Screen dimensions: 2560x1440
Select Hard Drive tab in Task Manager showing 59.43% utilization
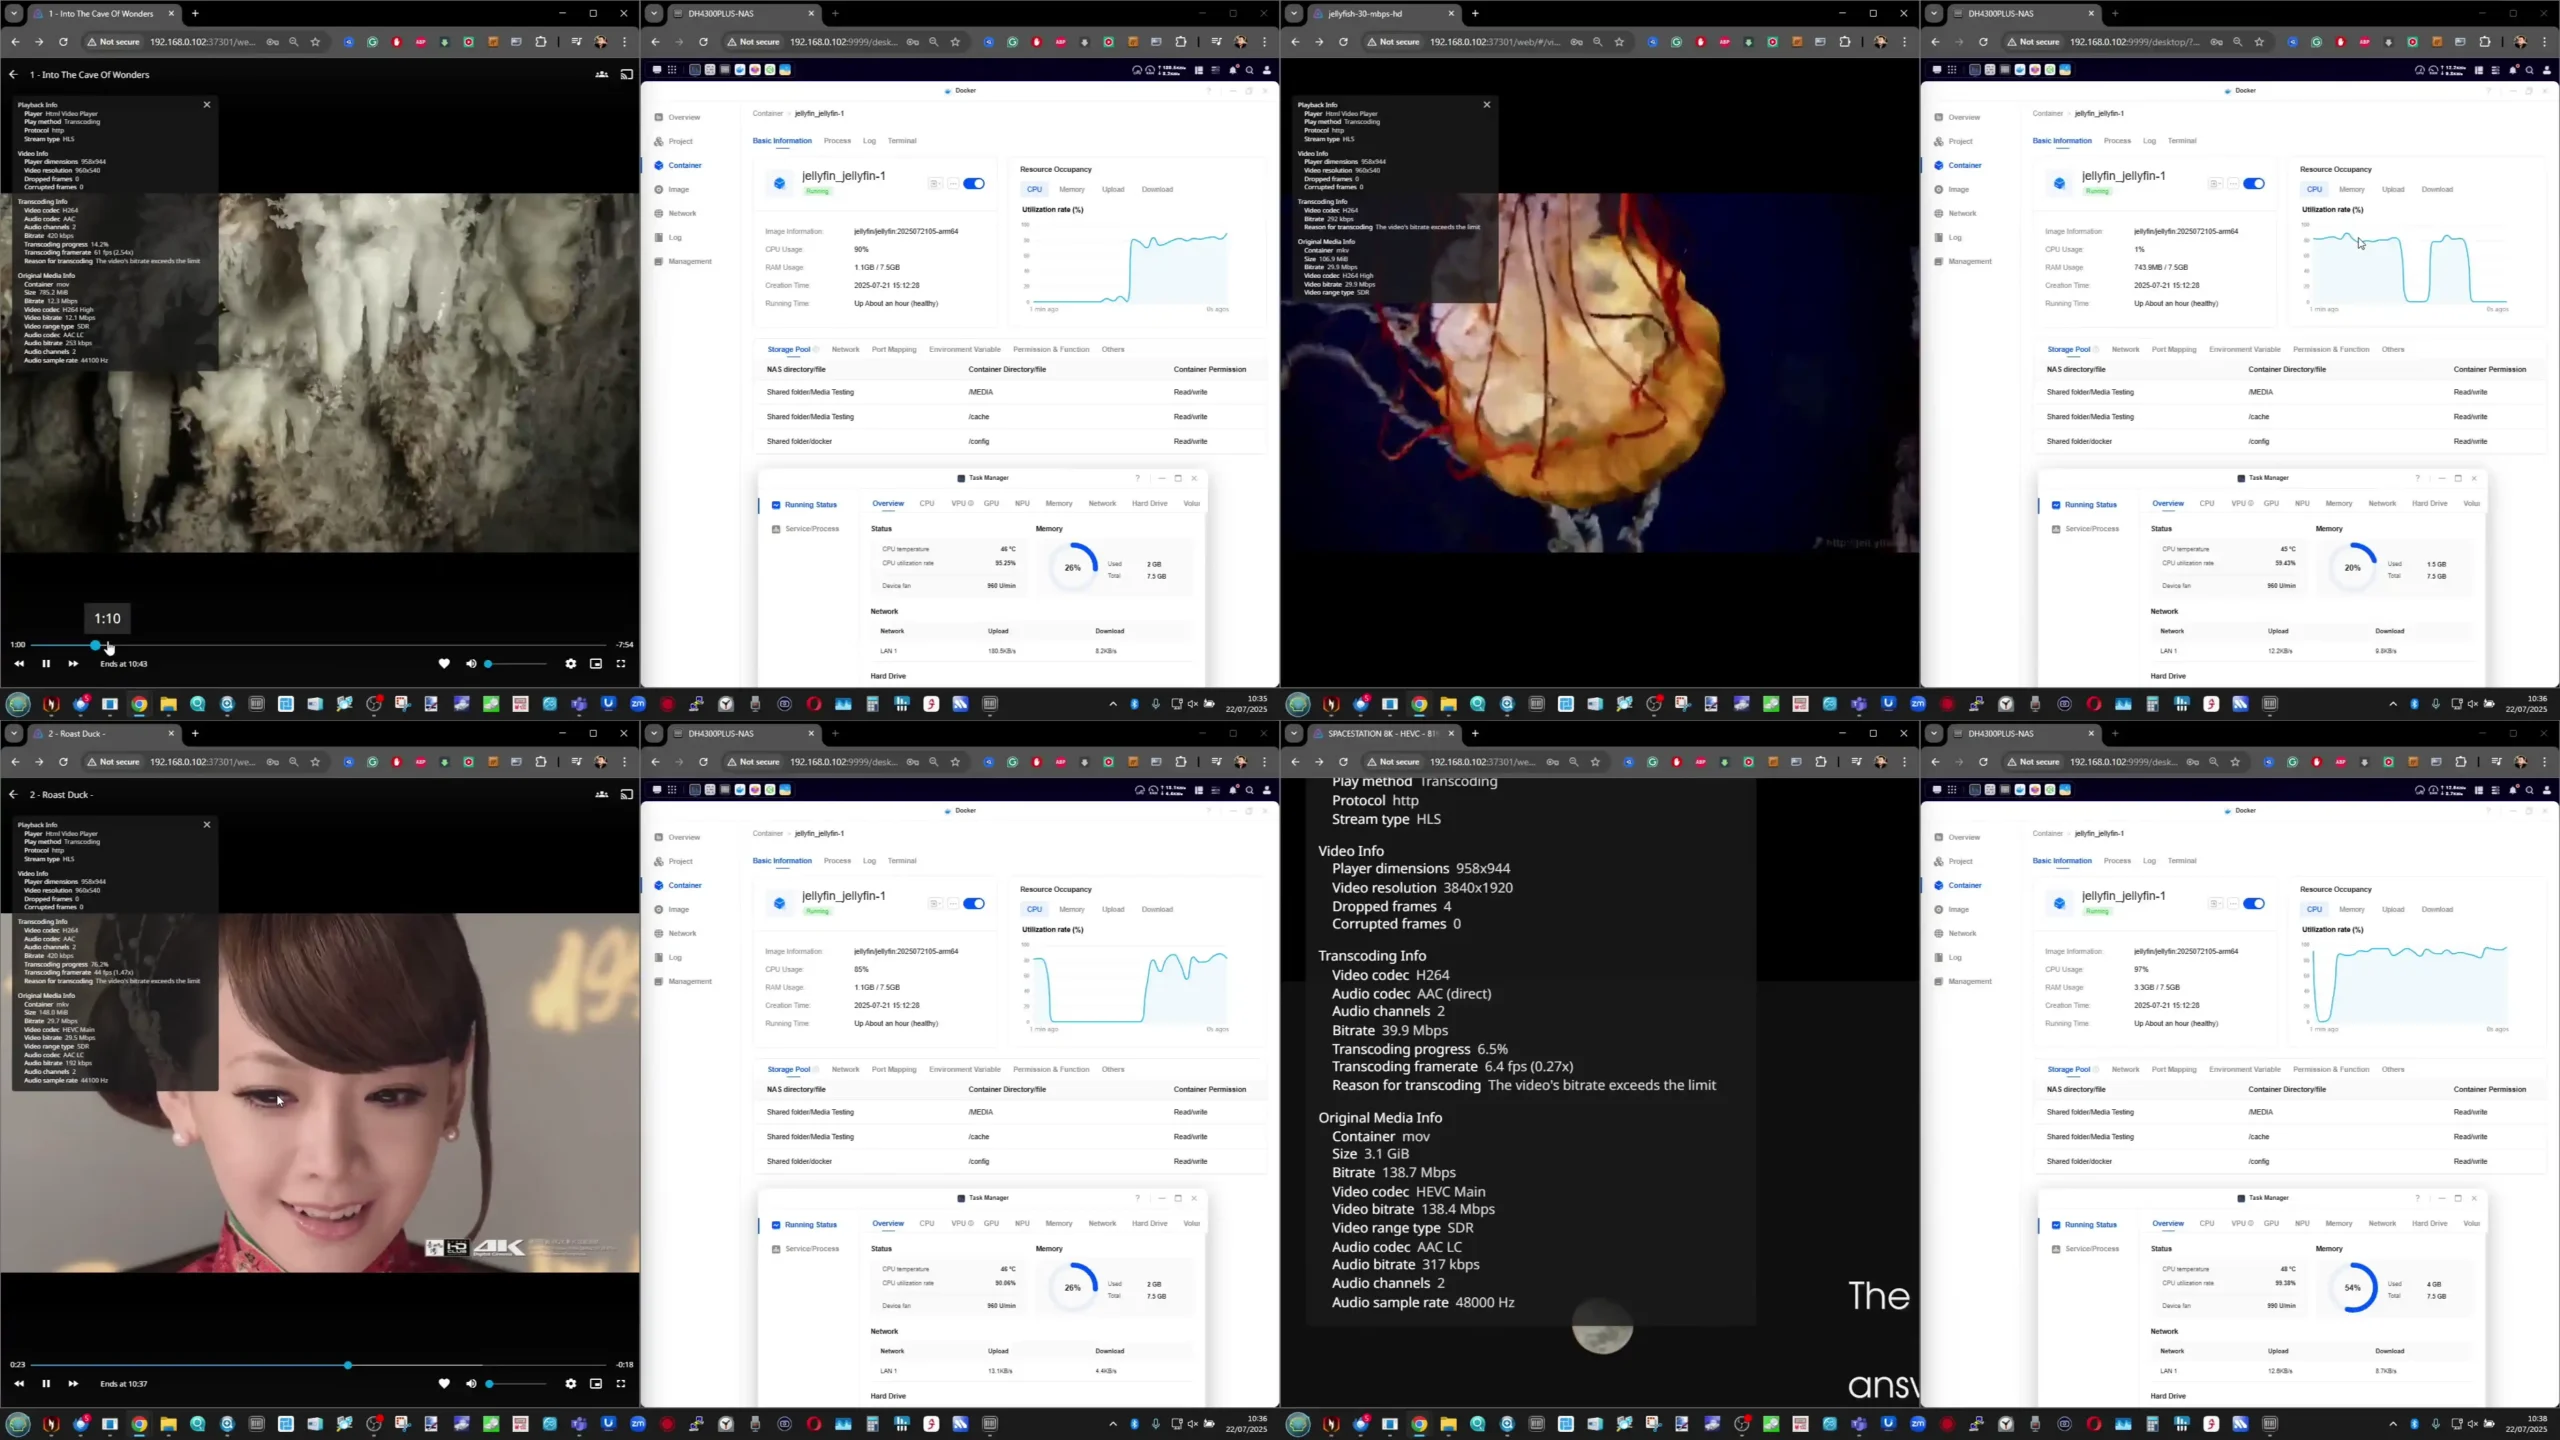click(2430, 504)
